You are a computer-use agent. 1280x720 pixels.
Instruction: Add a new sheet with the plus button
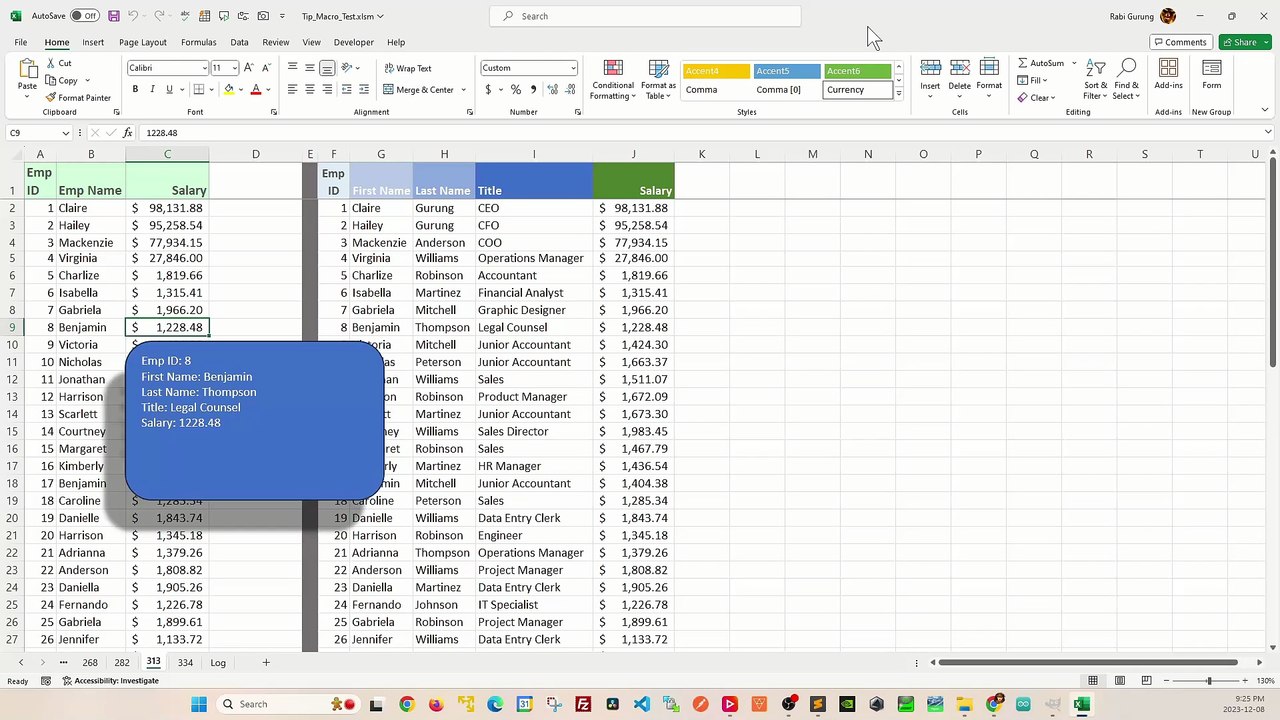point(266,662)
